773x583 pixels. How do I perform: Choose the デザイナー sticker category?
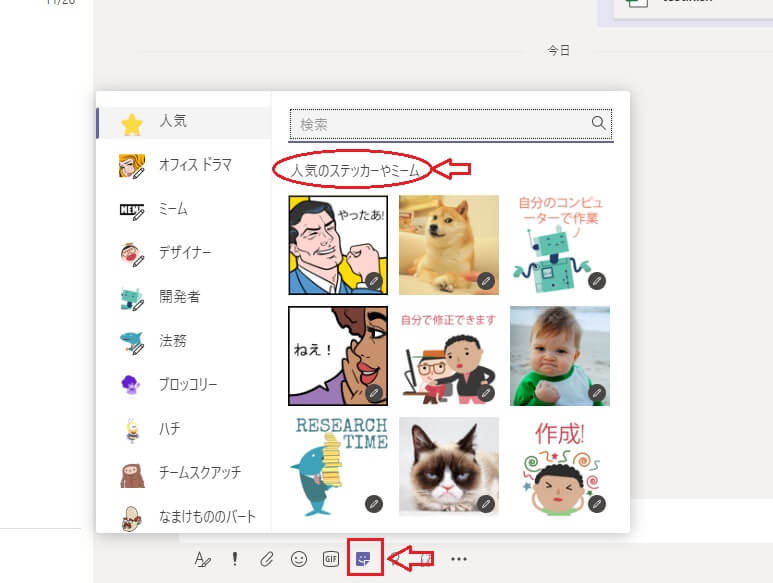185,253
